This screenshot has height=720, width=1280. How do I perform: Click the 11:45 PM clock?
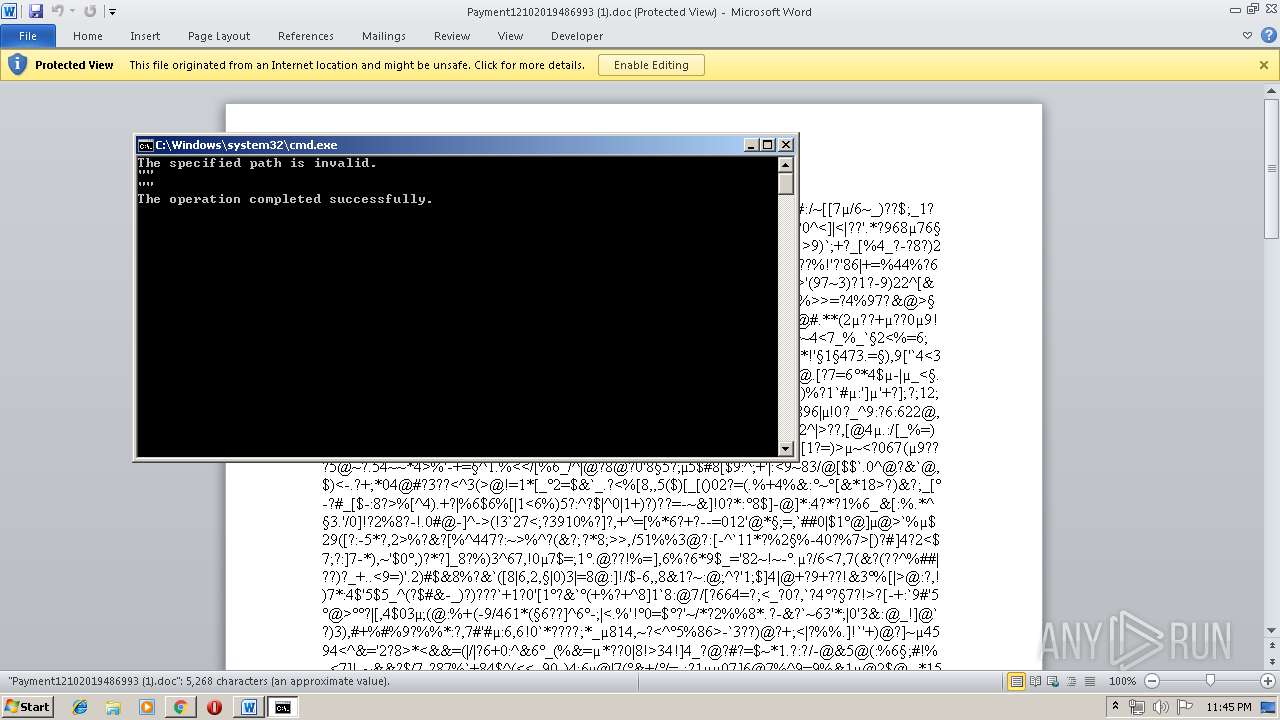click(1229, 707)
